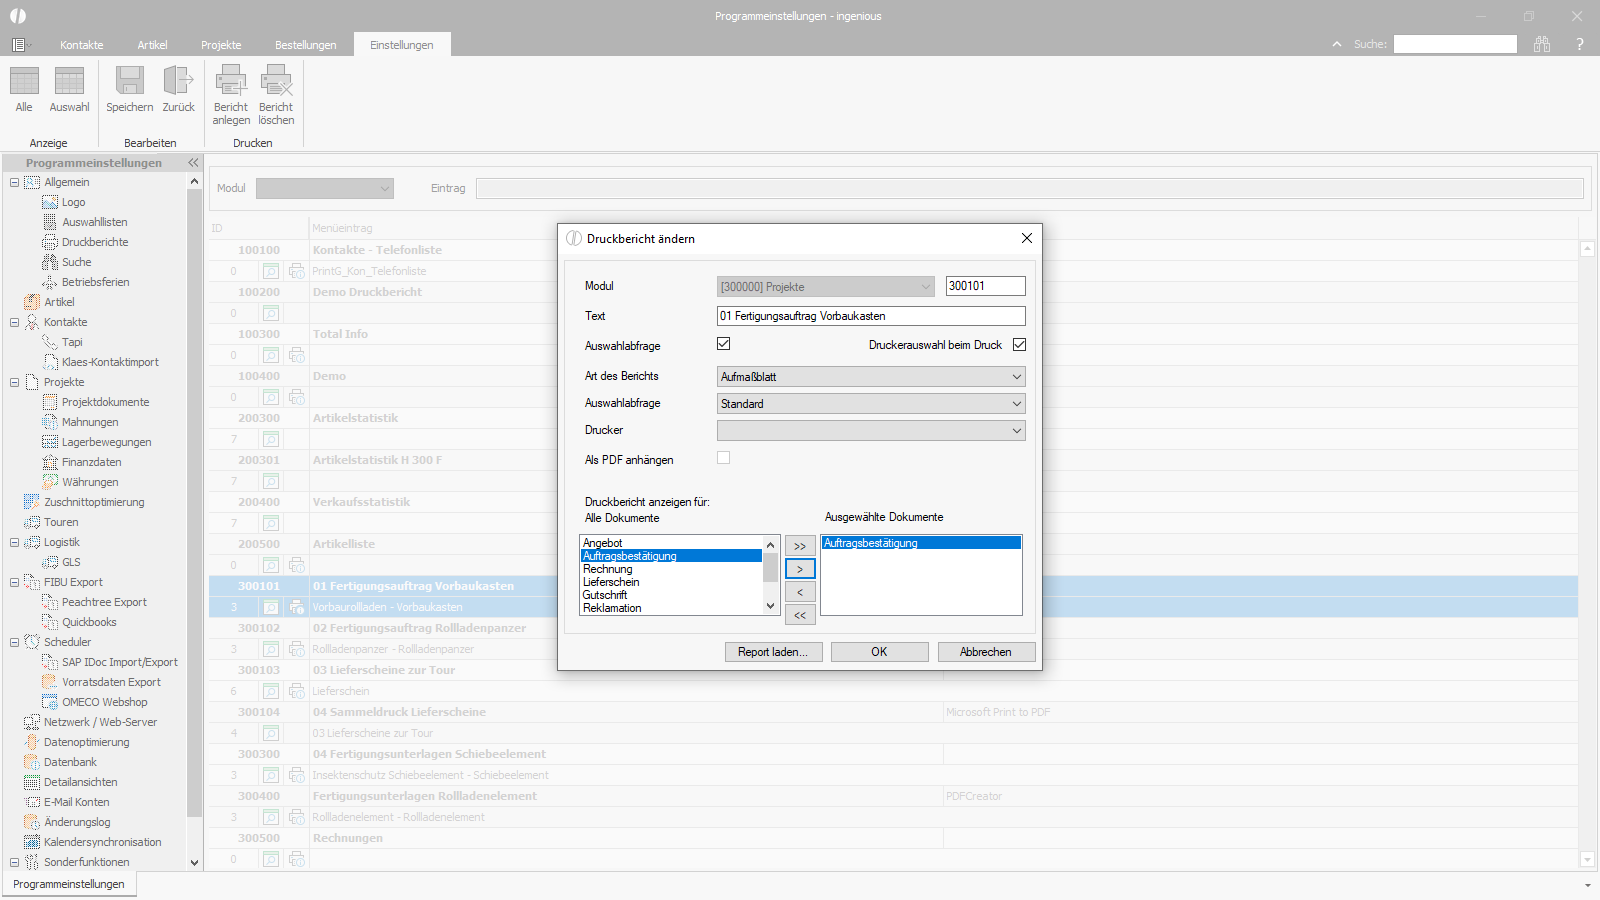The width and height of the screenshot is (1600, 900).
Task: Open the Drucker dropdown
Action: [871, 431]
